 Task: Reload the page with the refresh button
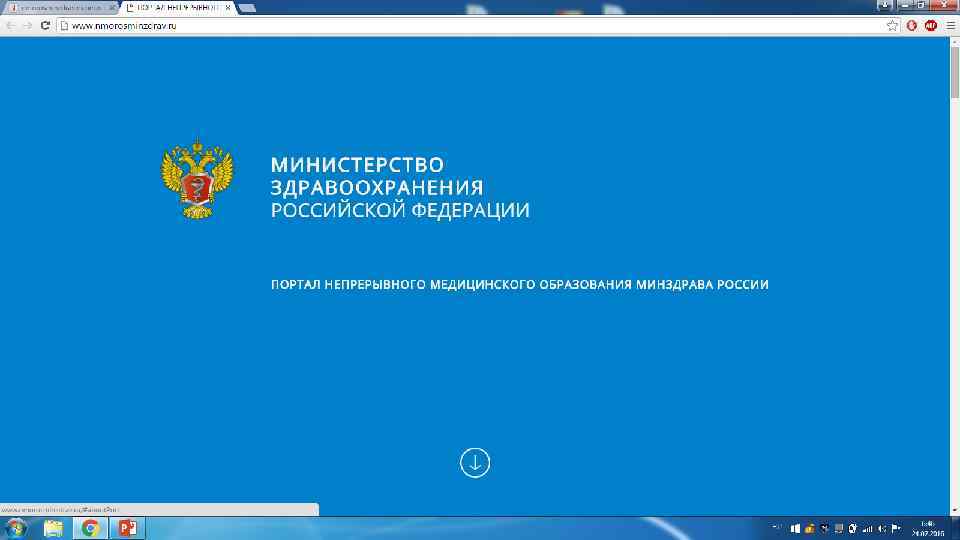click(x=45, y=26)
